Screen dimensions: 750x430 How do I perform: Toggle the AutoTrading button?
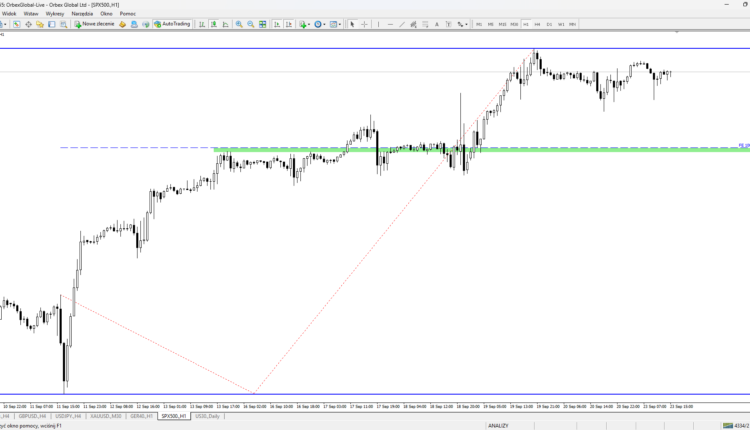click(x=172, y=24)
